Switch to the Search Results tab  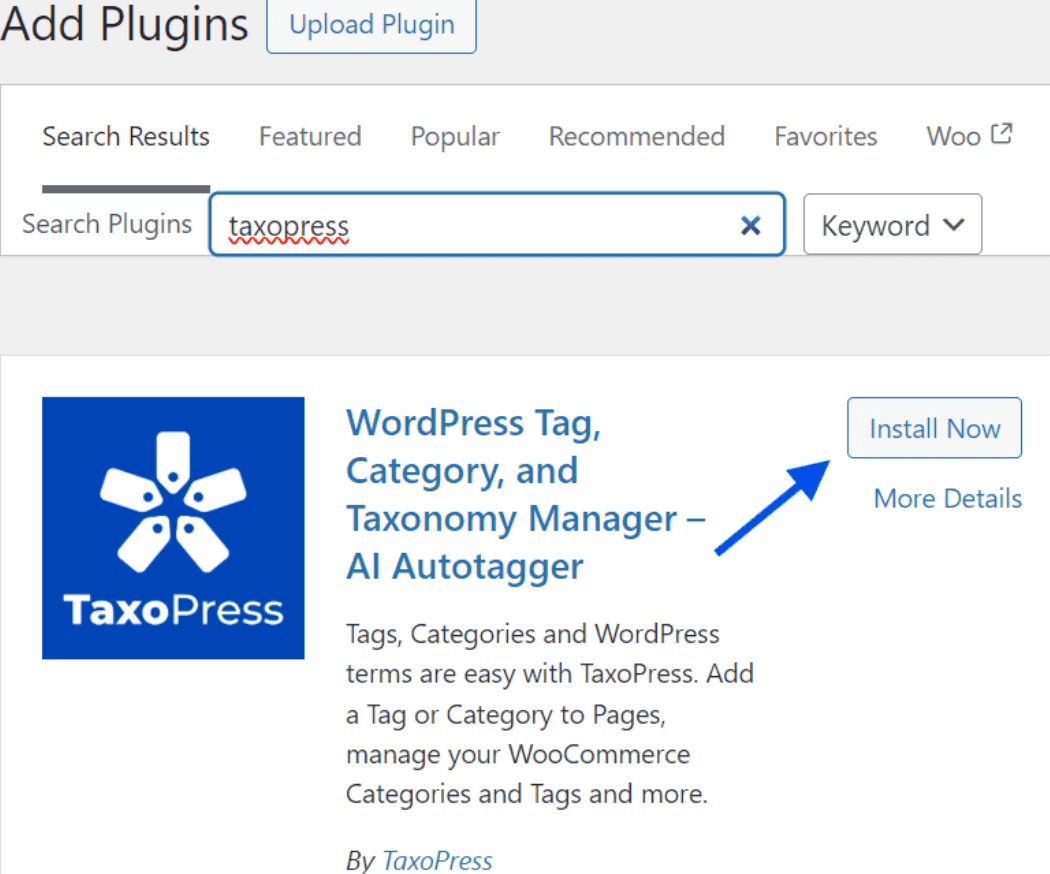point(126,137)
